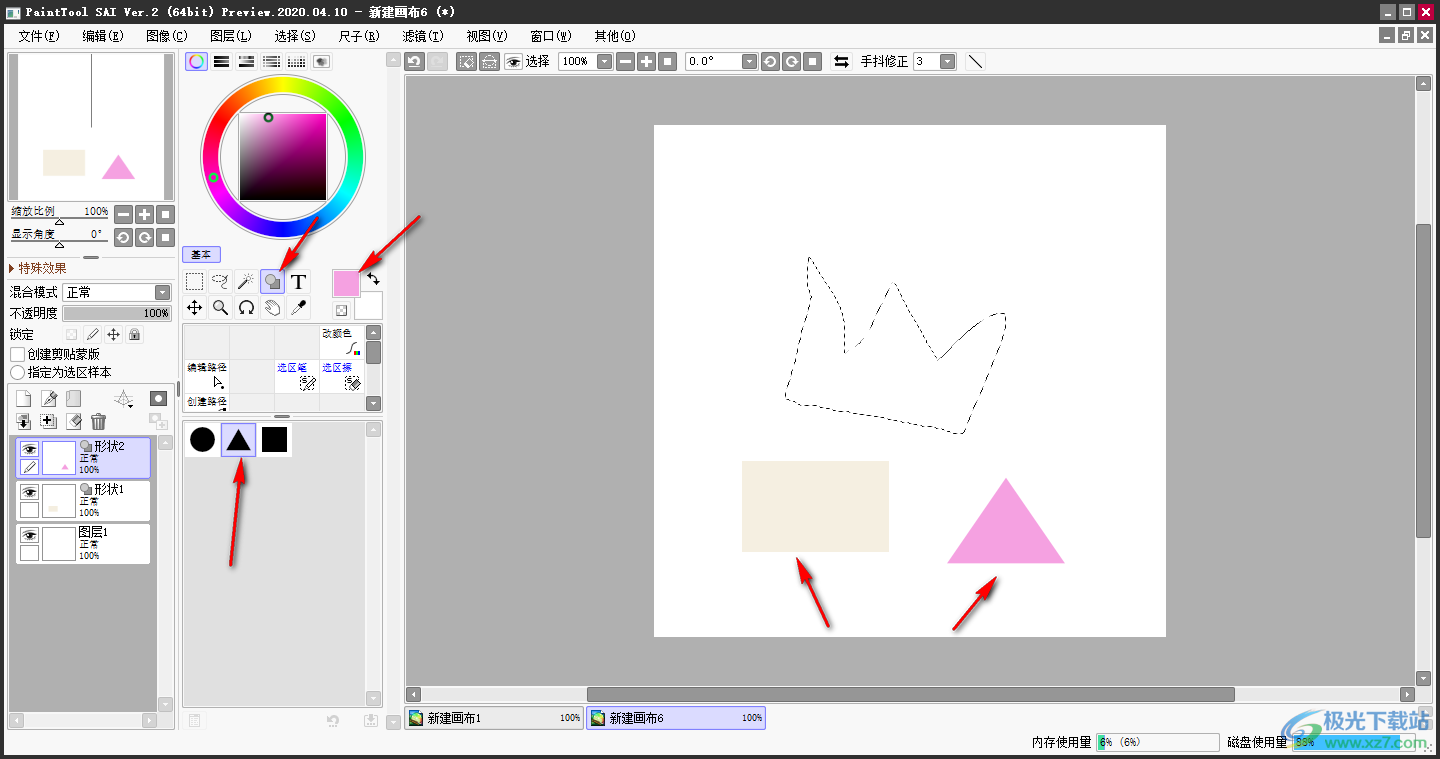Create a new layer folder
Viewport: 1440px width, 759px height.
click(x=73, y=399)
